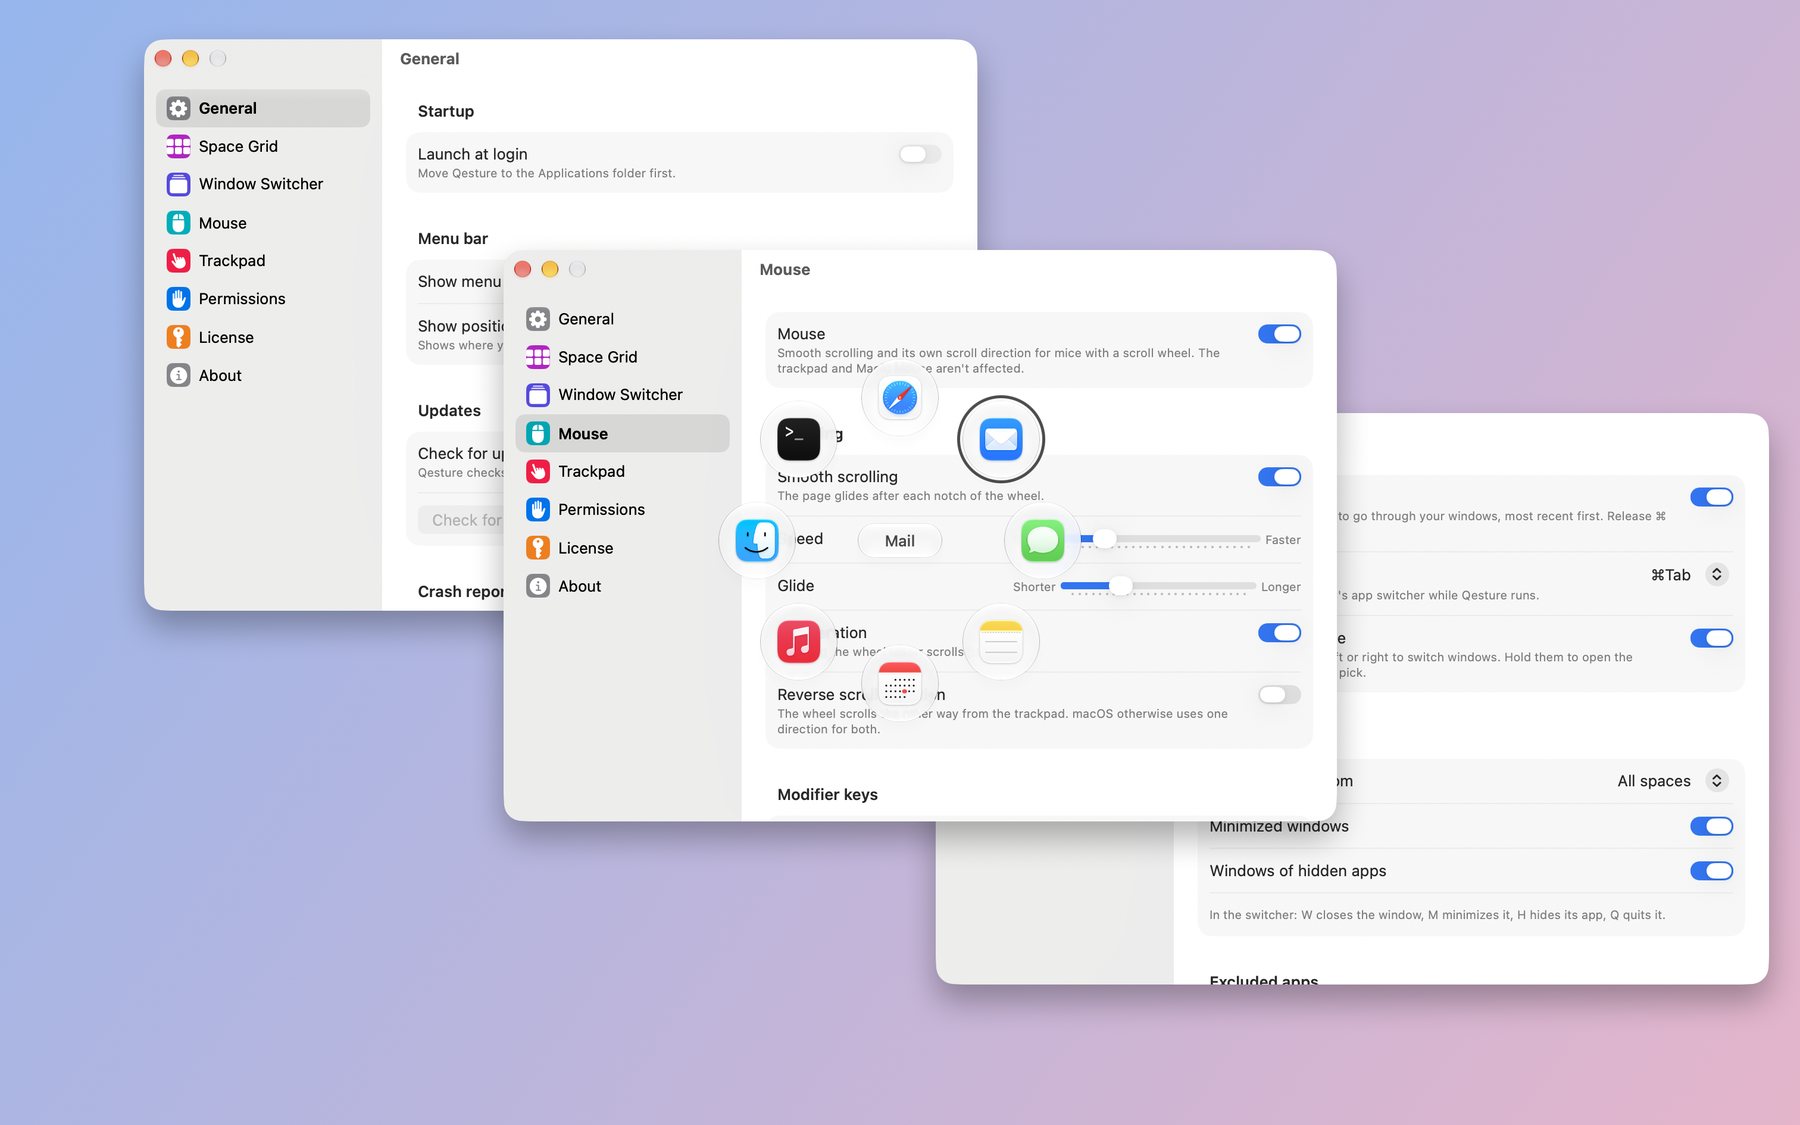Click the Updates heading in the General window
The width and height of the screenshot is (1800, 1125).
[449, 410]
